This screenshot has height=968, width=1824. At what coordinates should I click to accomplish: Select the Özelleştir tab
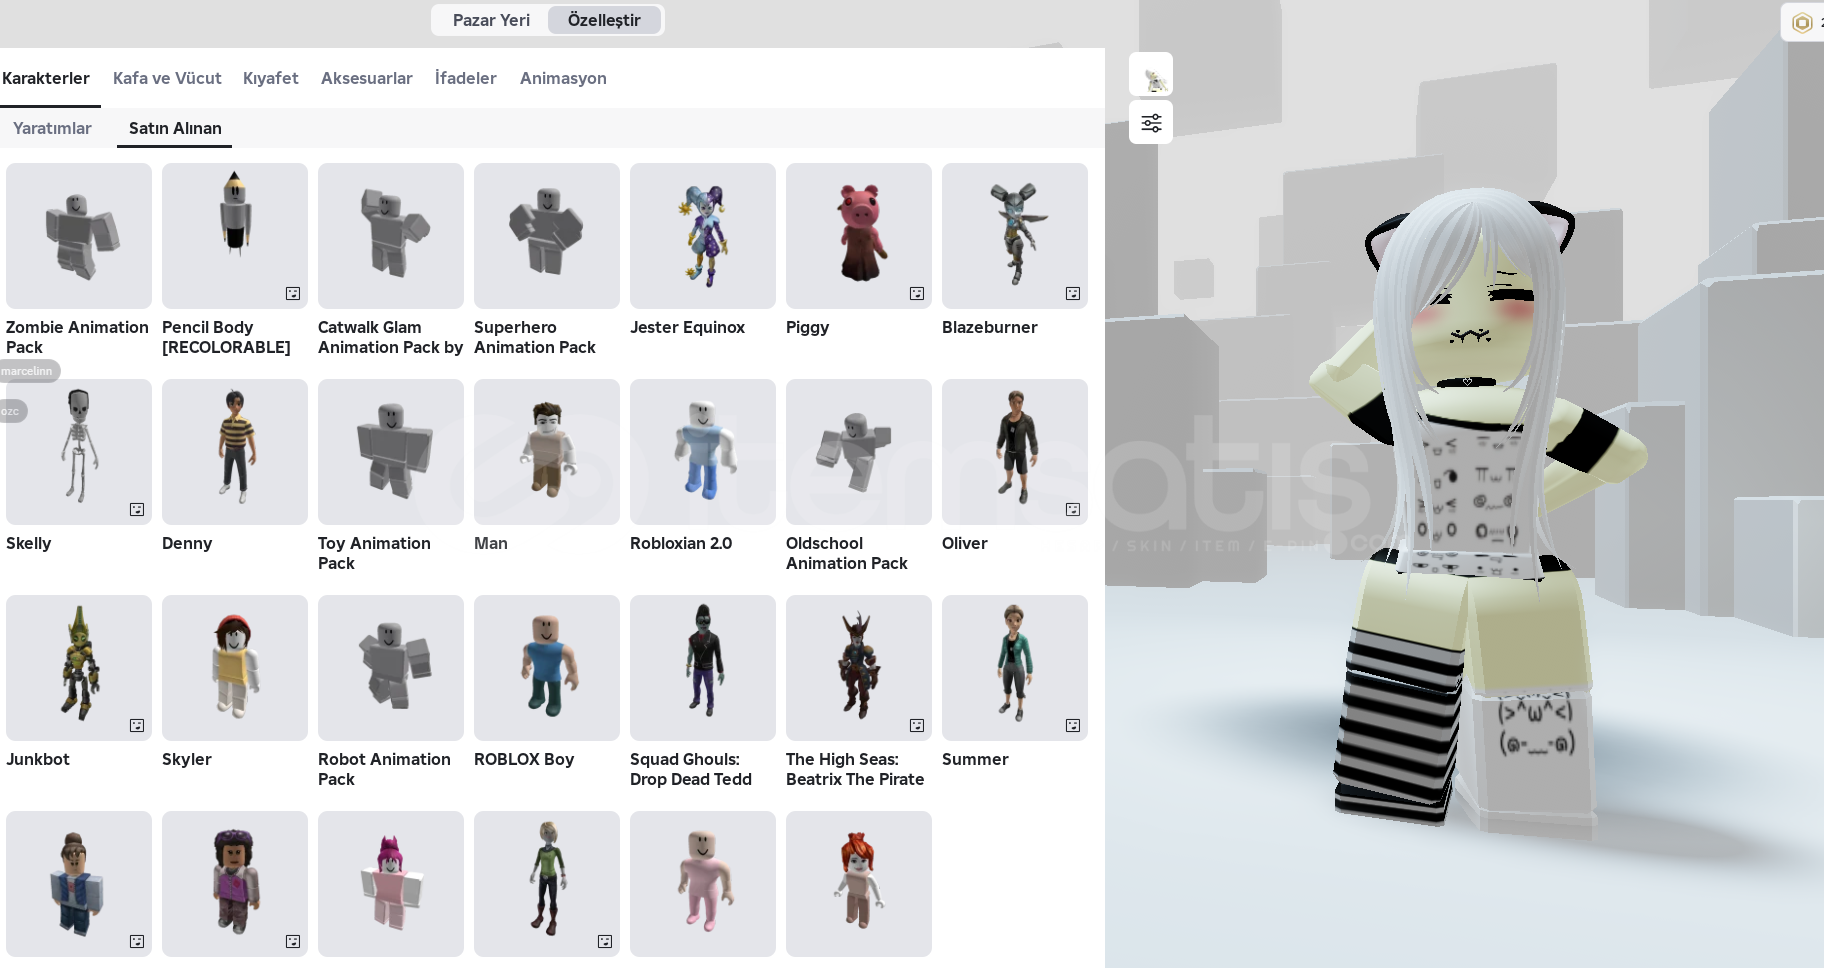coord(604,20)
